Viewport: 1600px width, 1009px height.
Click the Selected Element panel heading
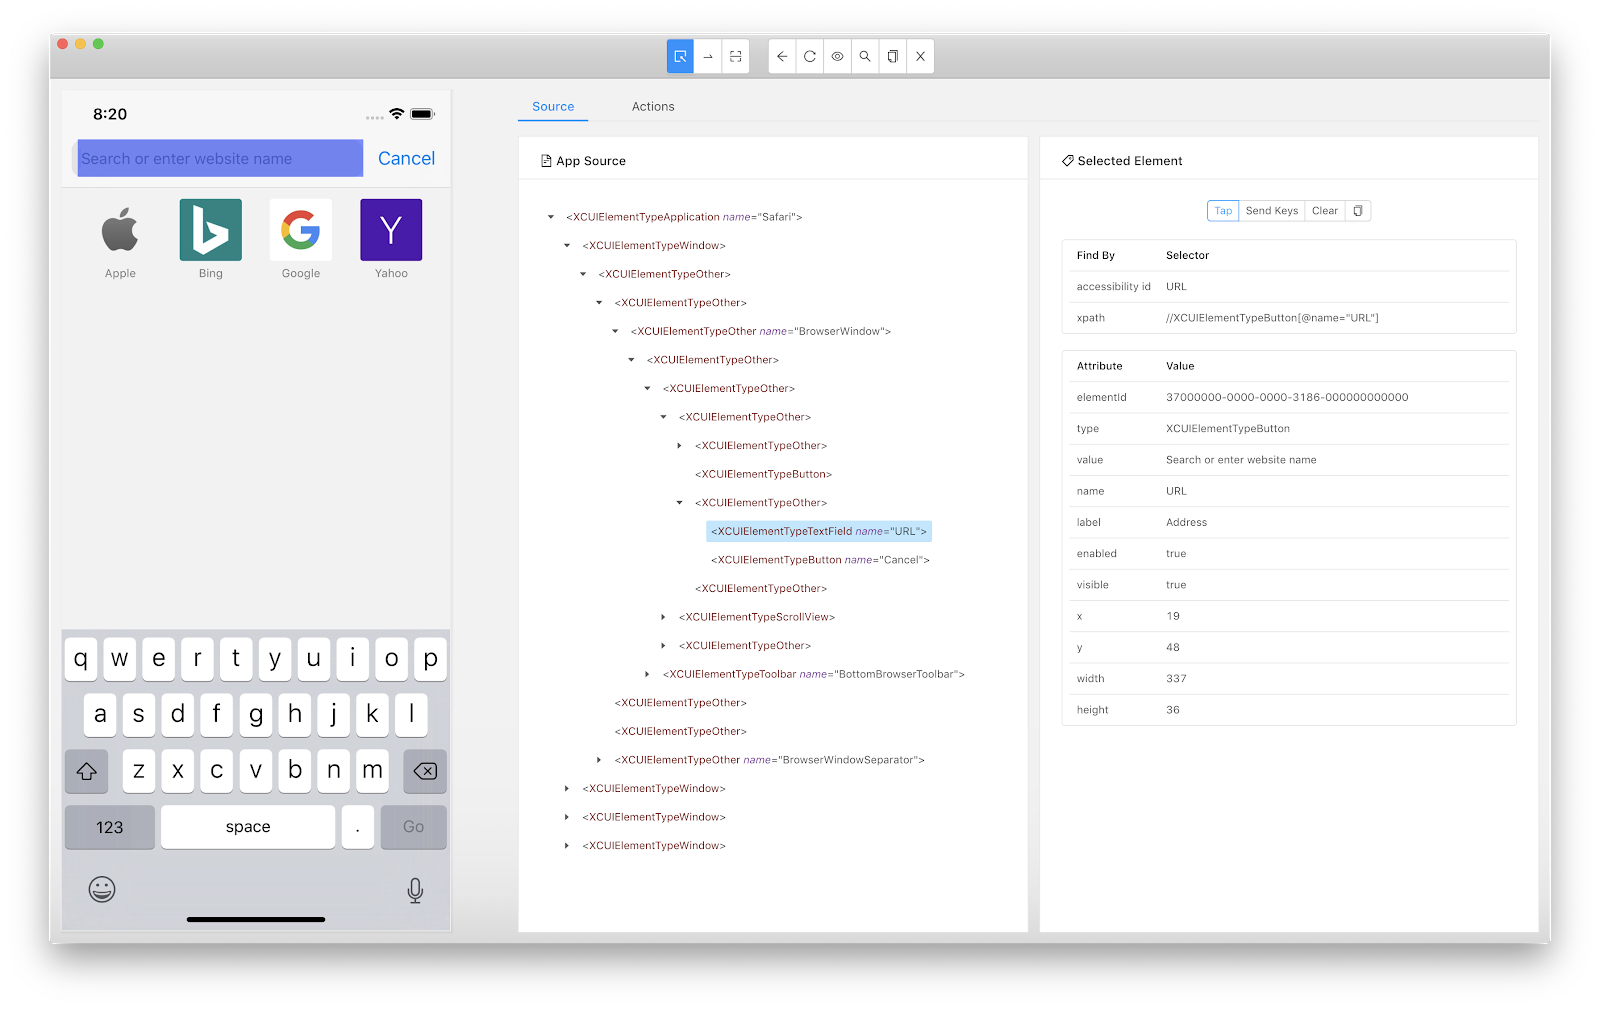pos(1121,161)
